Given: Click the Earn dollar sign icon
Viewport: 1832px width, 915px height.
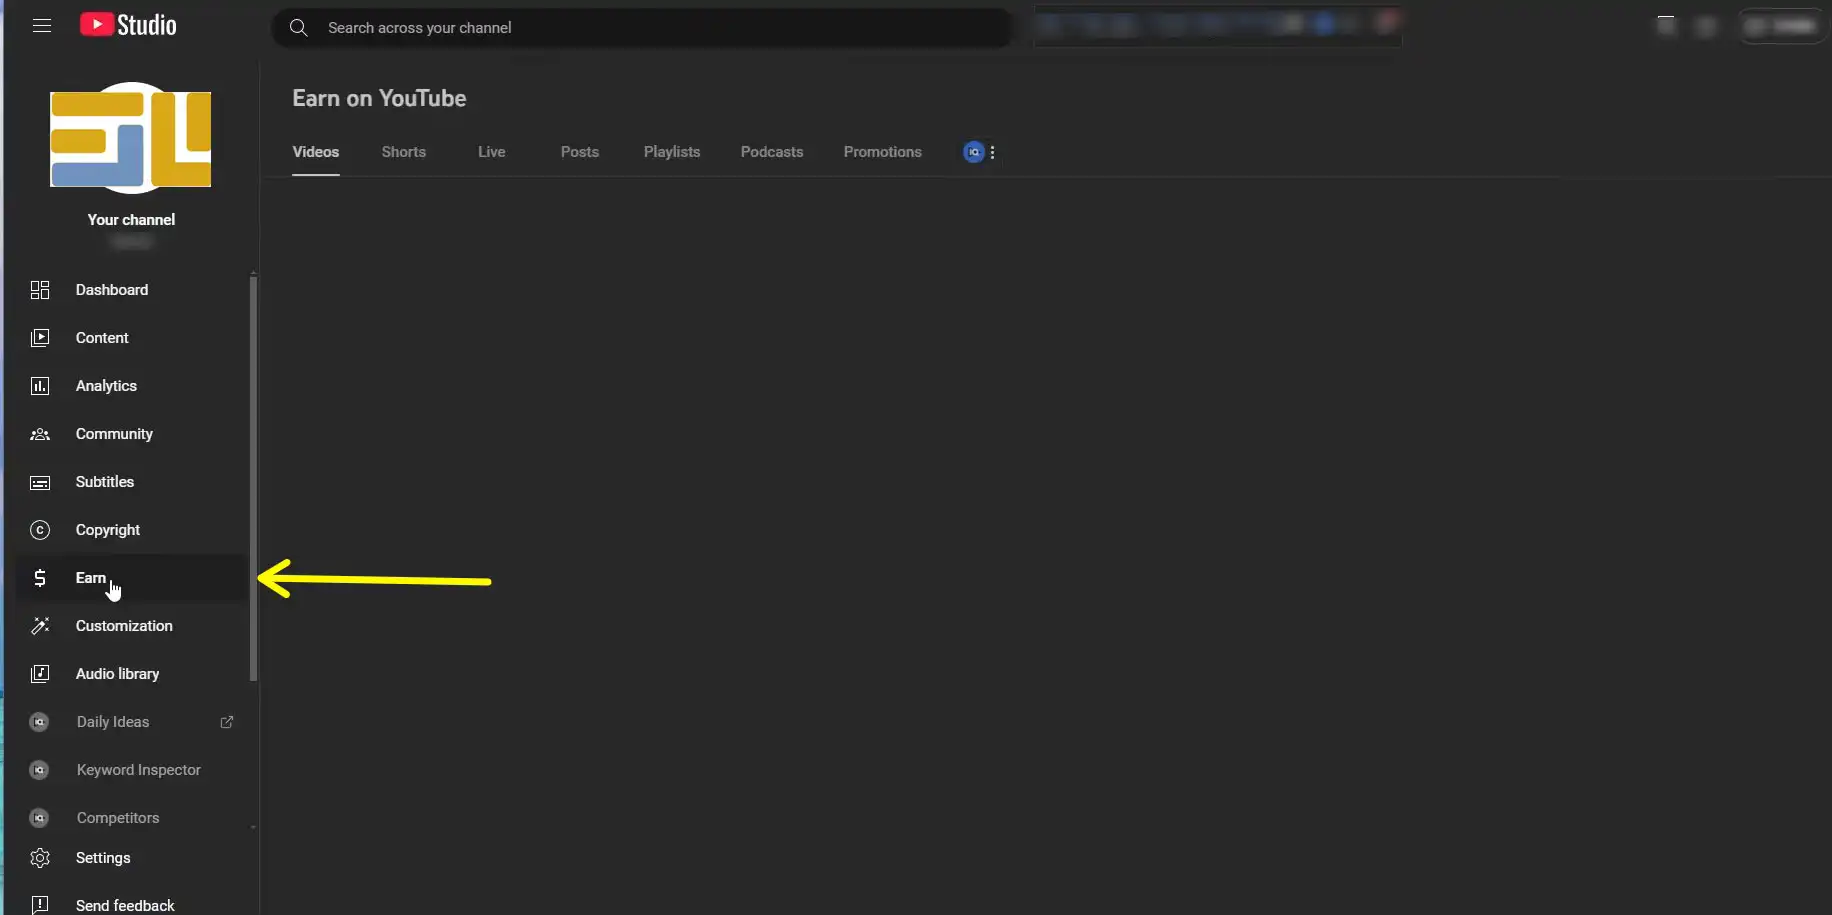Looking at the screenshot, I should coord(40,578).
